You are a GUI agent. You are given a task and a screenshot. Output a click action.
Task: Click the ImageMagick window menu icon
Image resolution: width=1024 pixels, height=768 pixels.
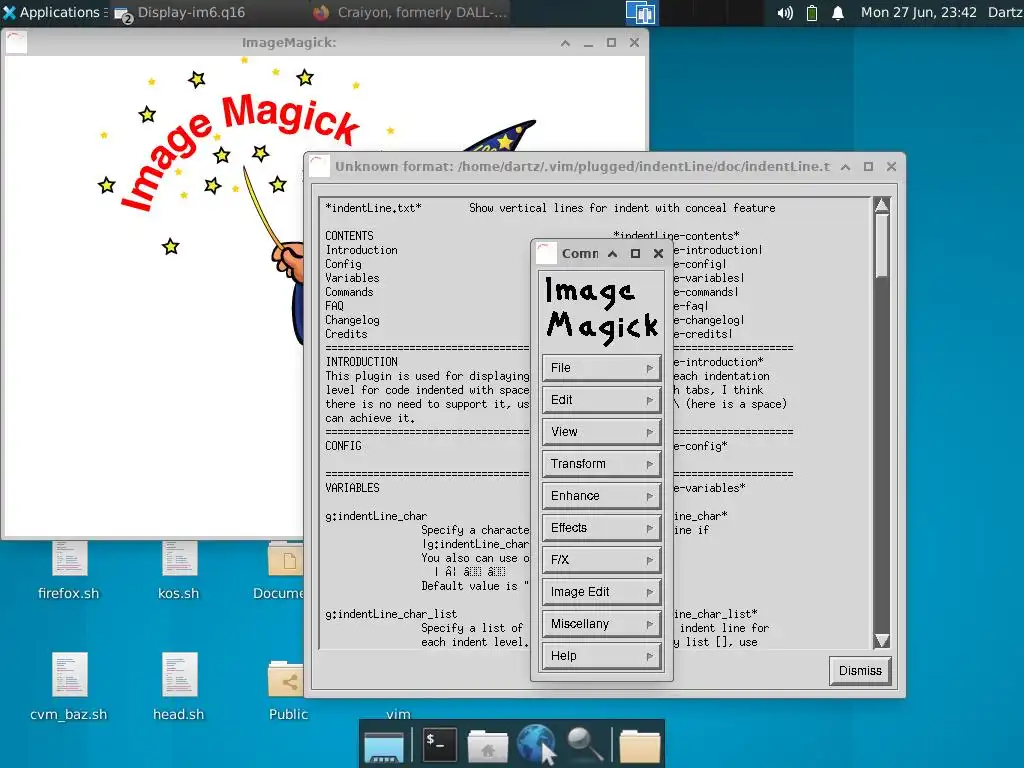(x=16, y=42)
